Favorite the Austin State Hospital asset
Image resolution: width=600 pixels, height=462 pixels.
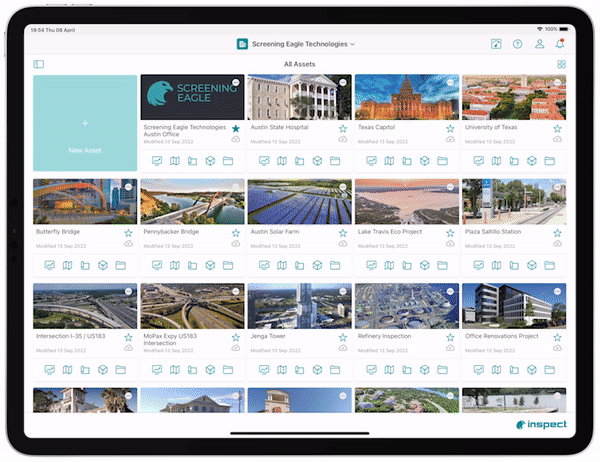coord(343,128)
